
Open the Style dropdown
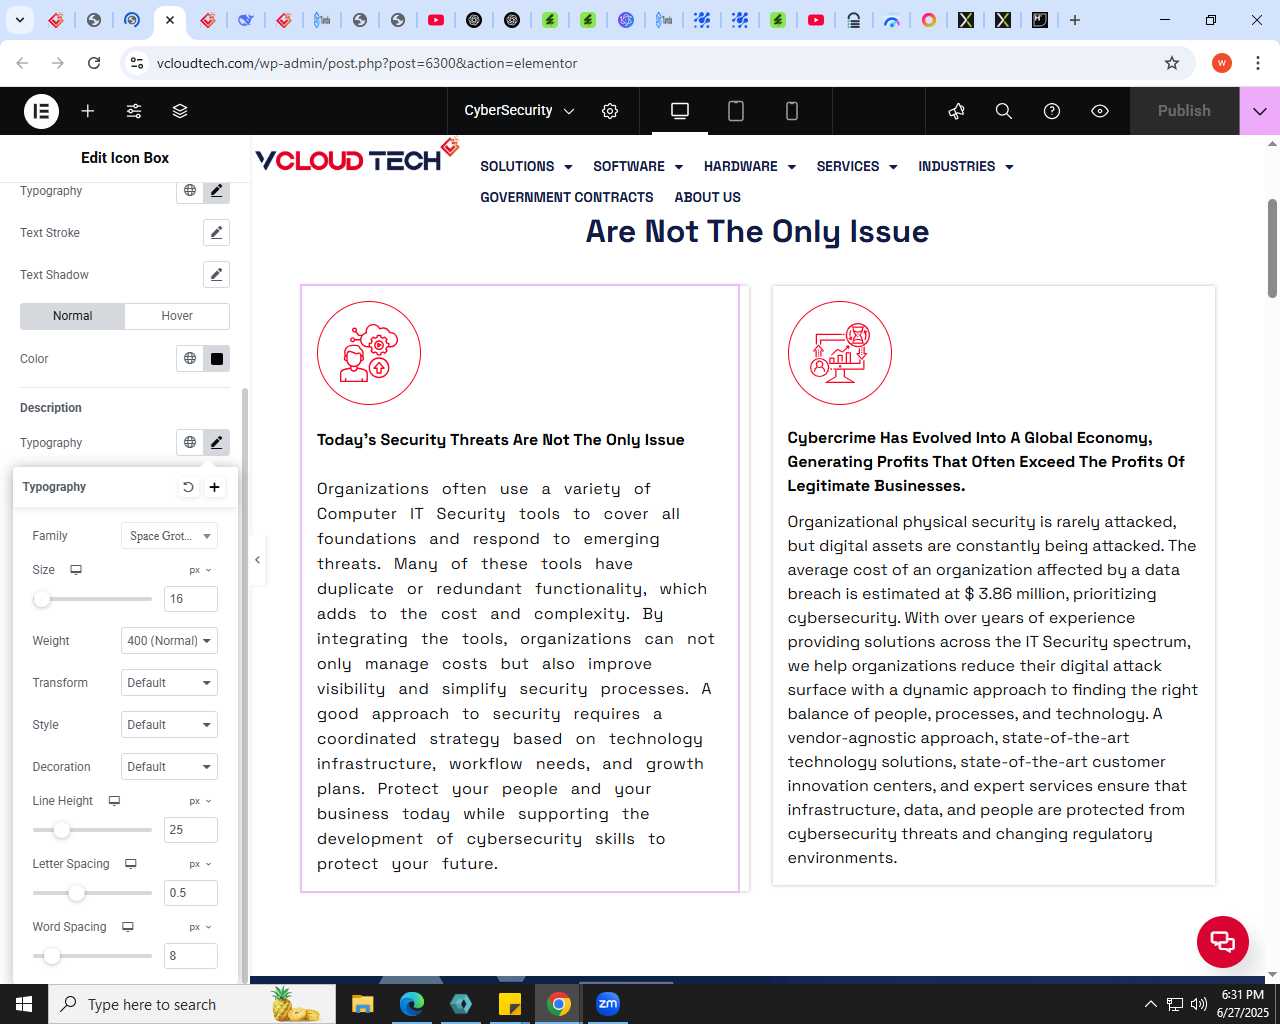tap(169, 725)
